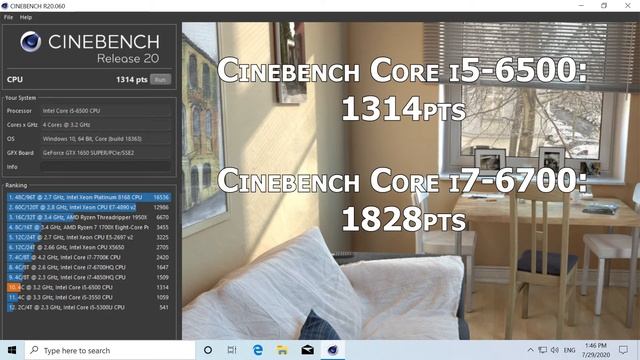
Task: Open Cortana from the taskbar
Action: pos(208,350)
